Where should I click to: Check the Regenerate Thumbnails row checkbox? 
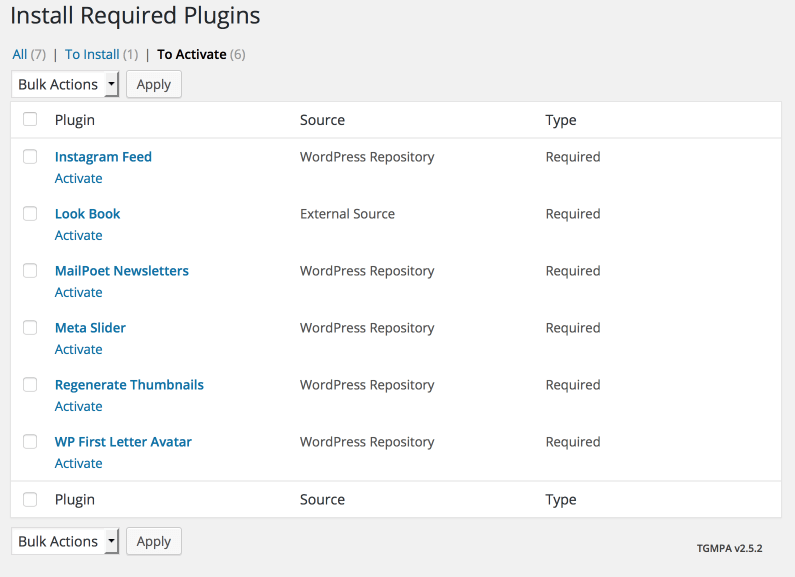[30, 384]
